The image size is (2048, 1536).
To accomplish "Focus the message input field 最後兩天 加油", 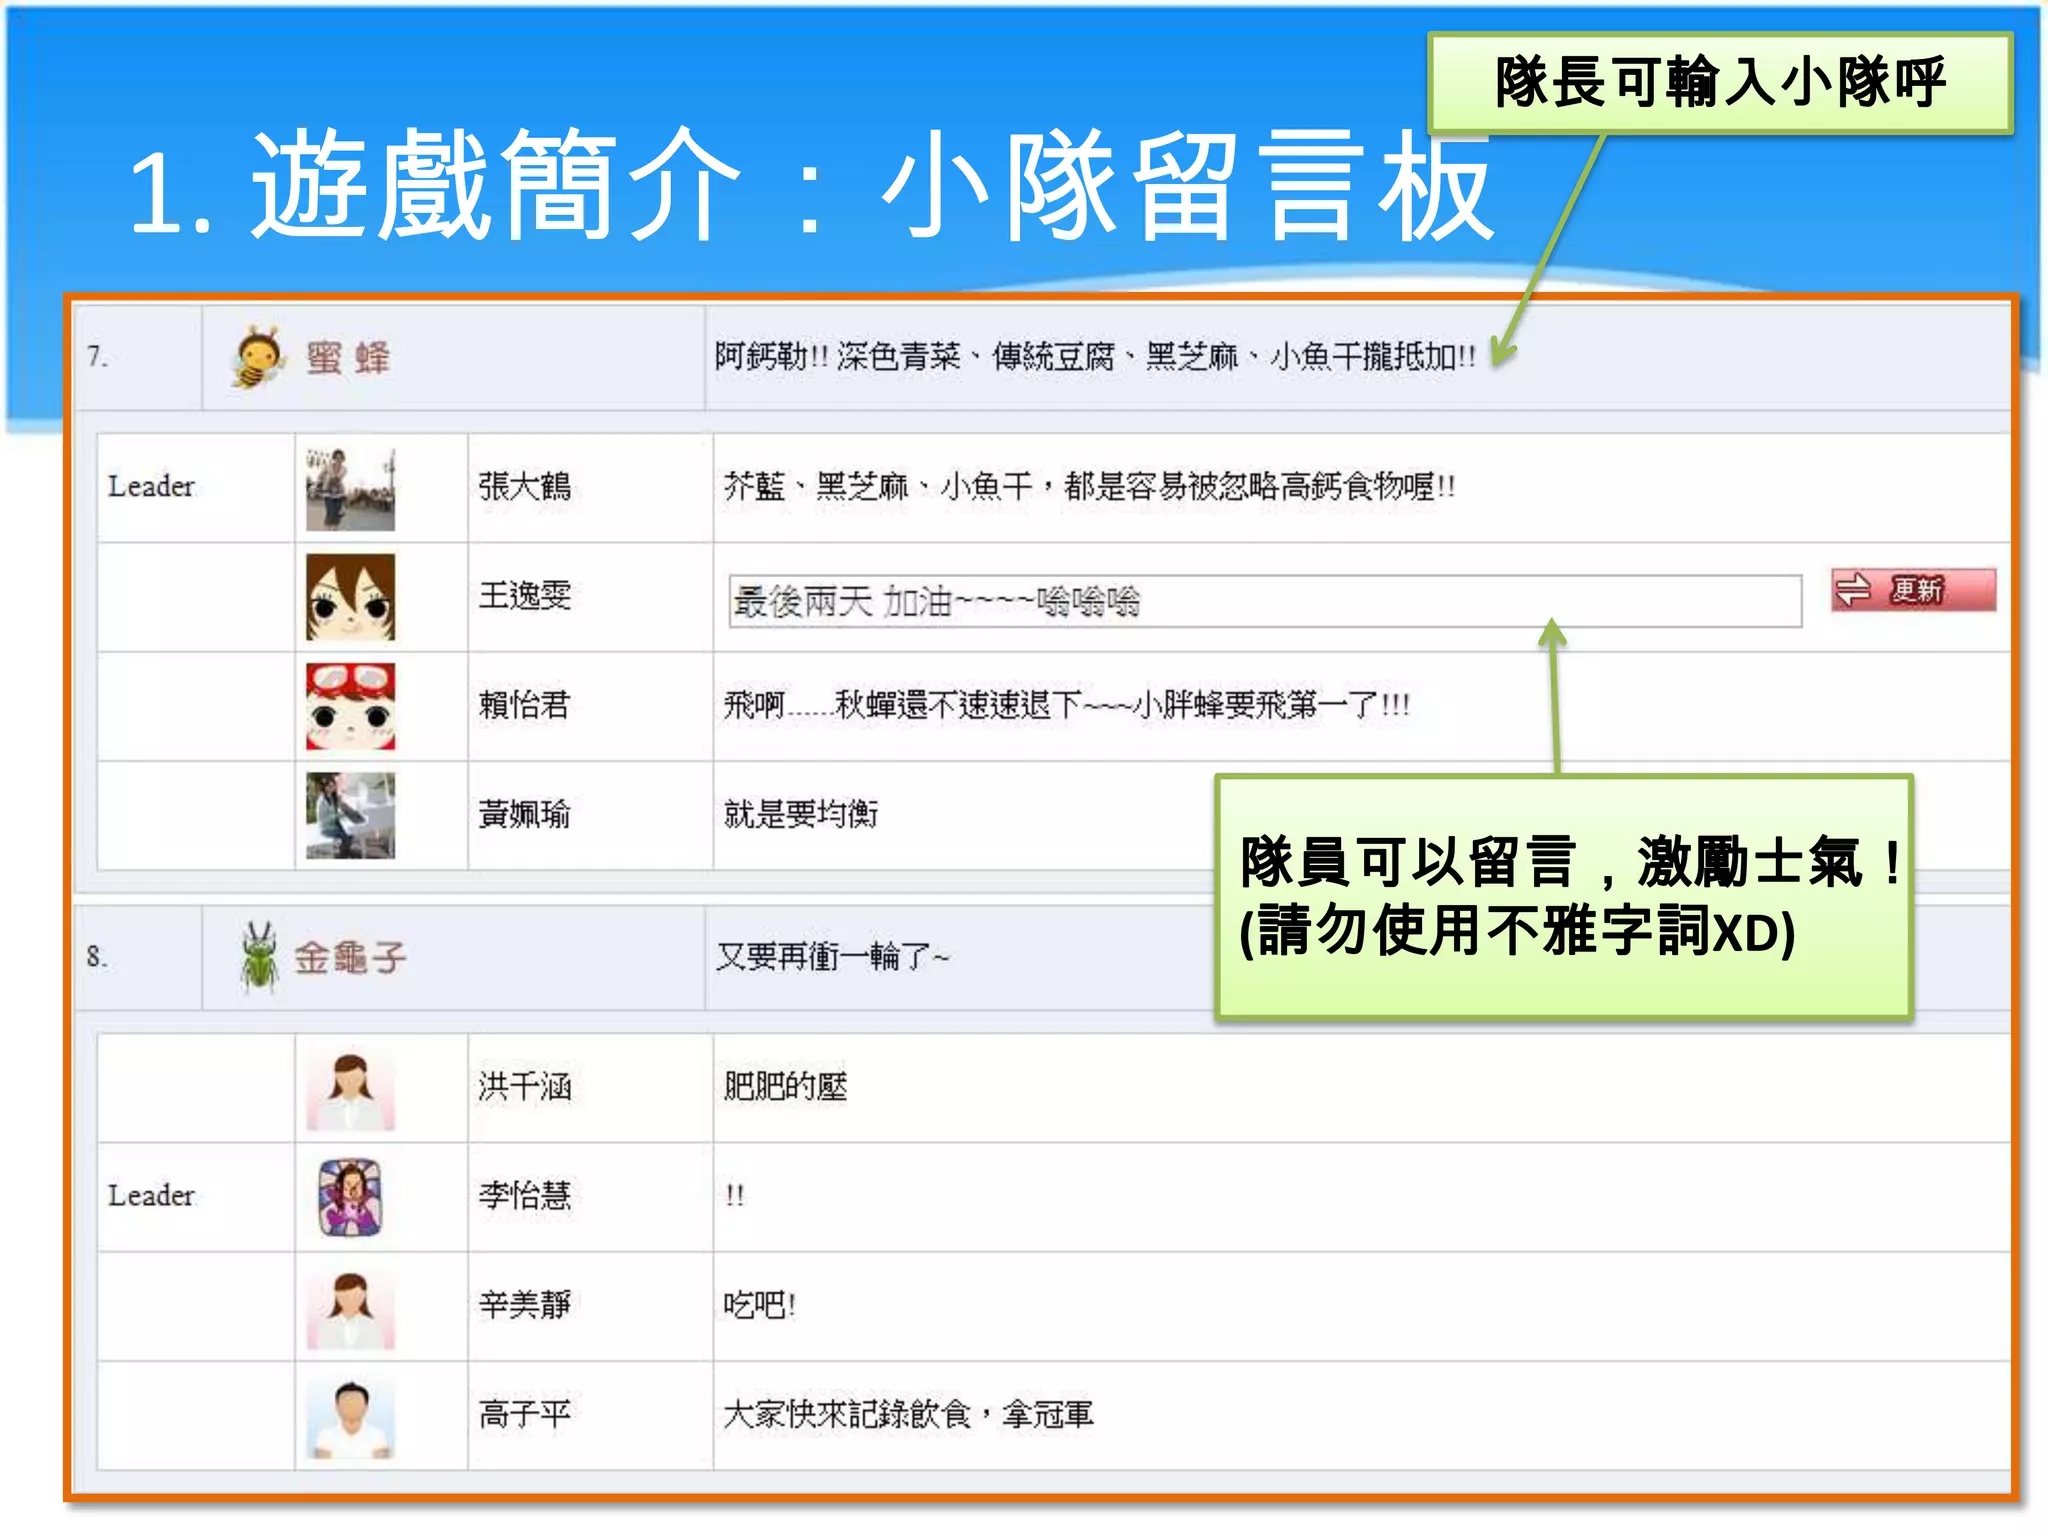I will 1265,601.
